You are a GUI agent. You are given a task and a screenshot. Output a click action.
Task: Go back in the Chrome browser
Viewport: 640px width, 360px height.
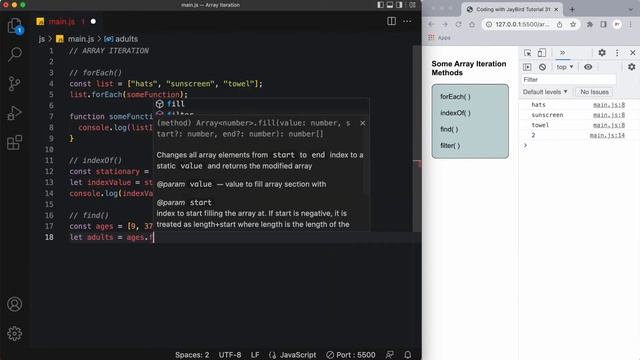tap(431, 24)
